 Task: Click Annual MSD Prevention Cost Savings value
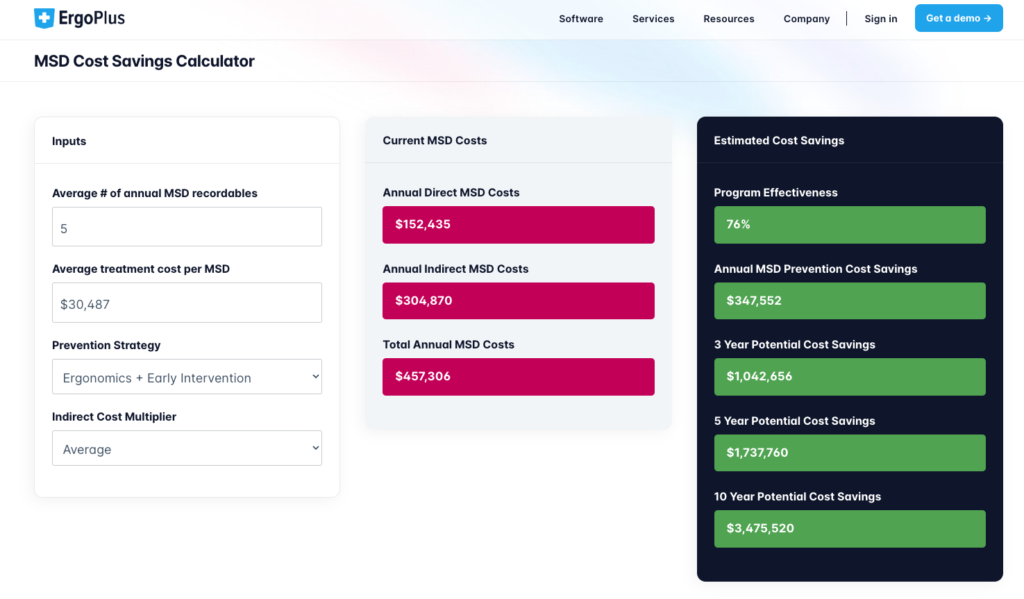(x=849, y=301)
